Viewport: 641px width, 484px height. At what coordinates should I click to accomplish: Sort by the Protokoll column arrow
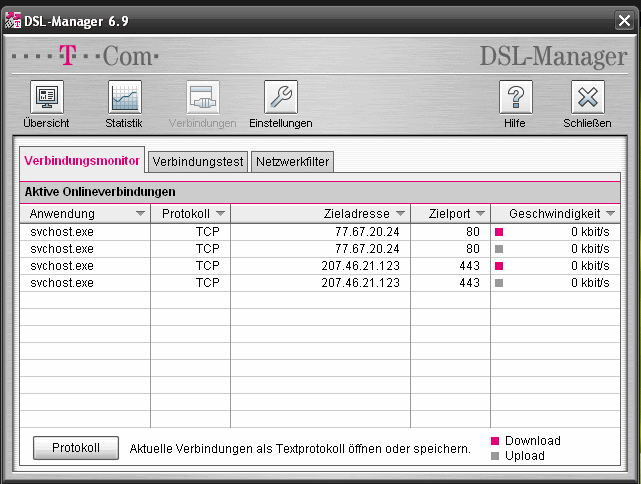220,213
